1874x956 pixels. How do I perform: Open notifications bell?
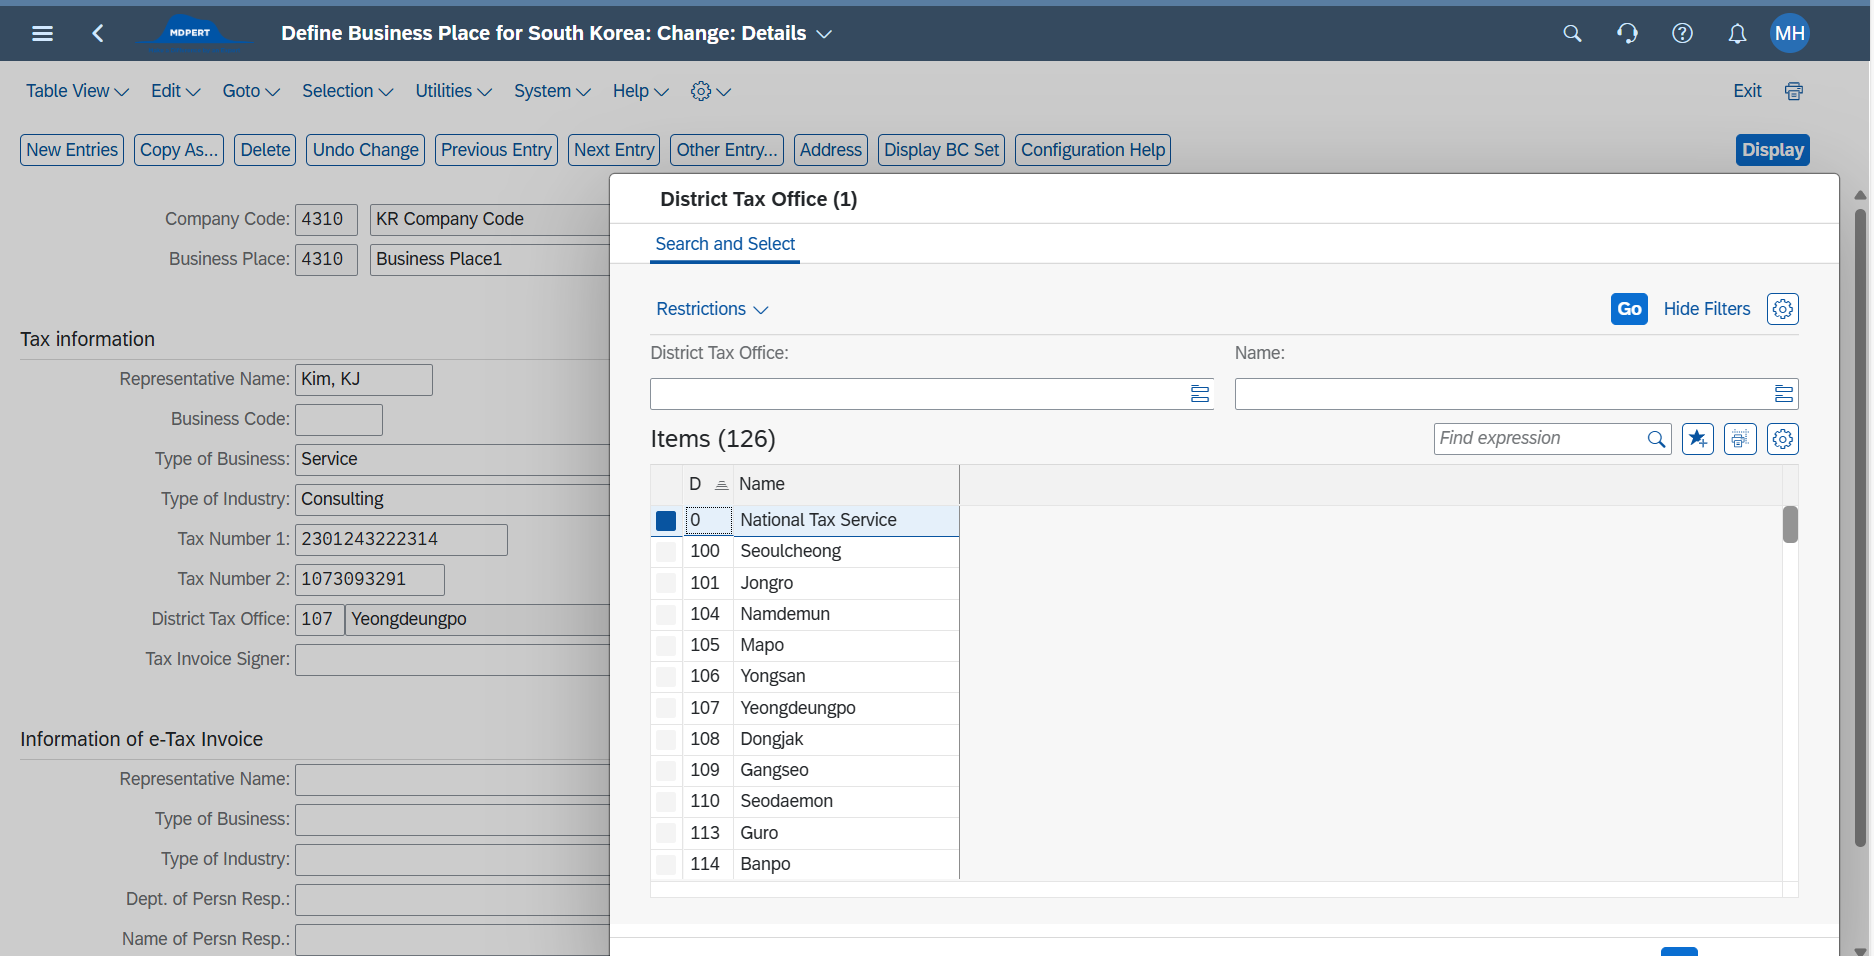[x=1737, y=33]
